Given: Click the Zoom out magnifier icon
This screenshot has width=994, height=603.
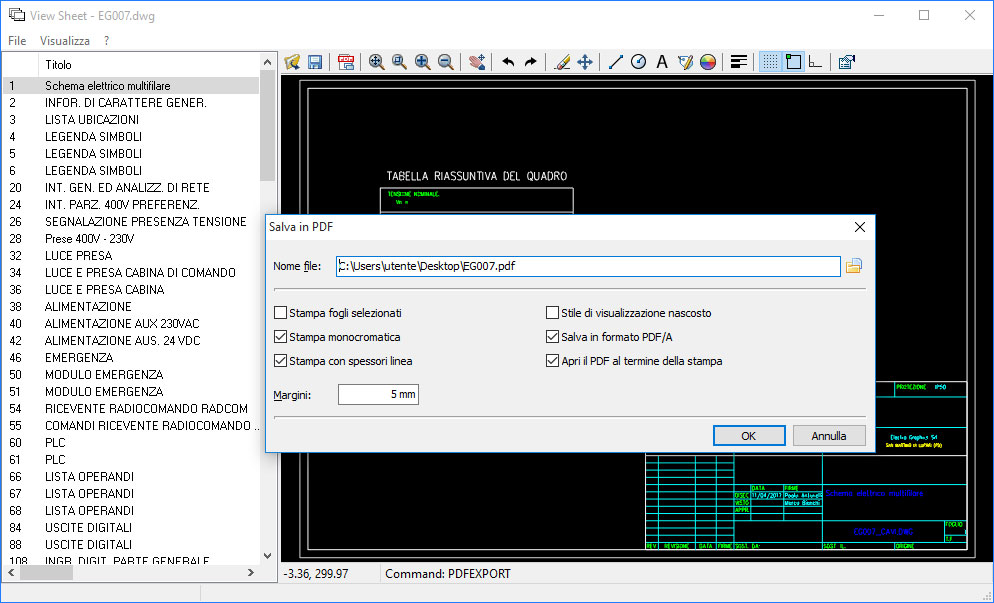Looking at the screenshot, I should point(446,62).
